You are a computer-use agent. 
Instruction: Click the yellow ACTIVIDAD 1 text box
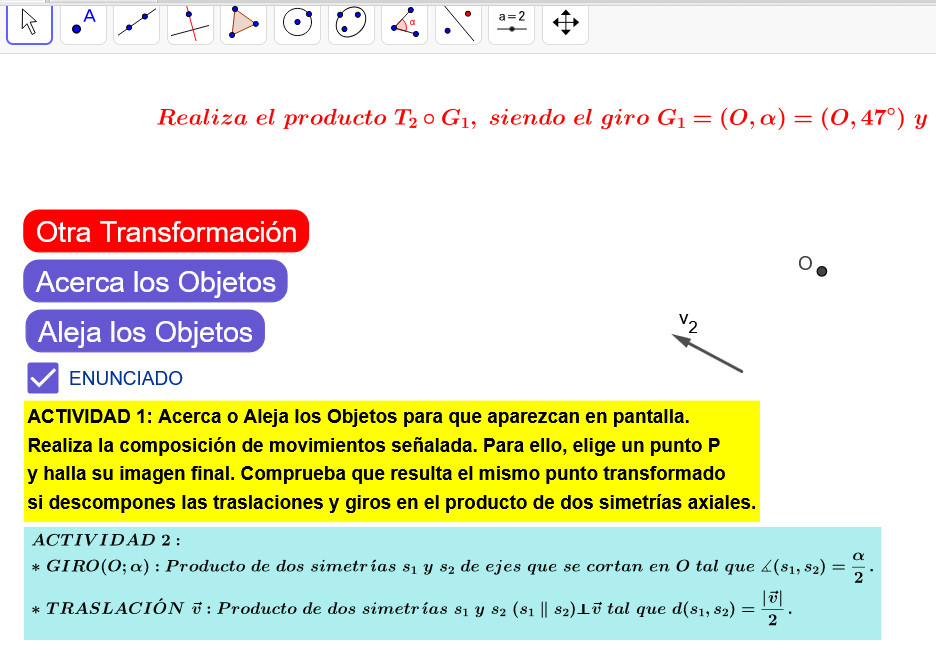point(391,460)
